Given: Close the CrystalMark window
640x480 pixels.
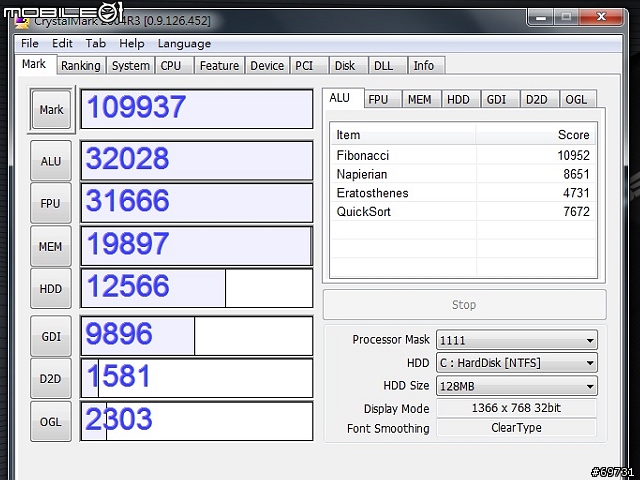Looking at the screenshot, I should pyautogui.click(x=601, y=17).
